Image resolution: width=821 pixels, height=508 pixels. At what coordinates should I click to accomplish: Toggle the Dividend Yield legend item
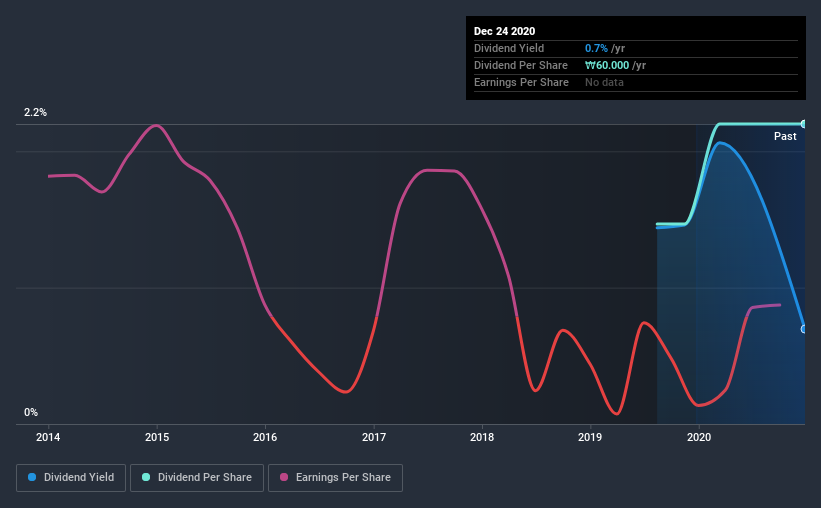click(x=72, y=478)
